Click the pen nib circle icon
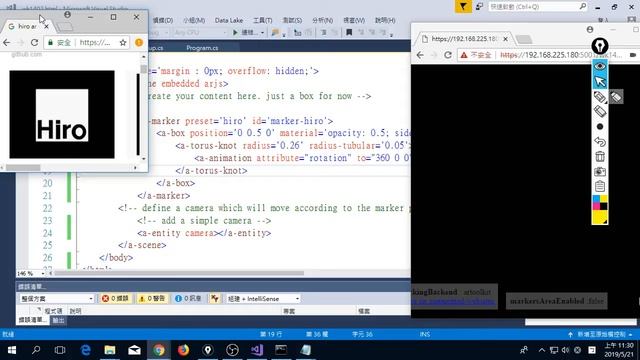 600,46
